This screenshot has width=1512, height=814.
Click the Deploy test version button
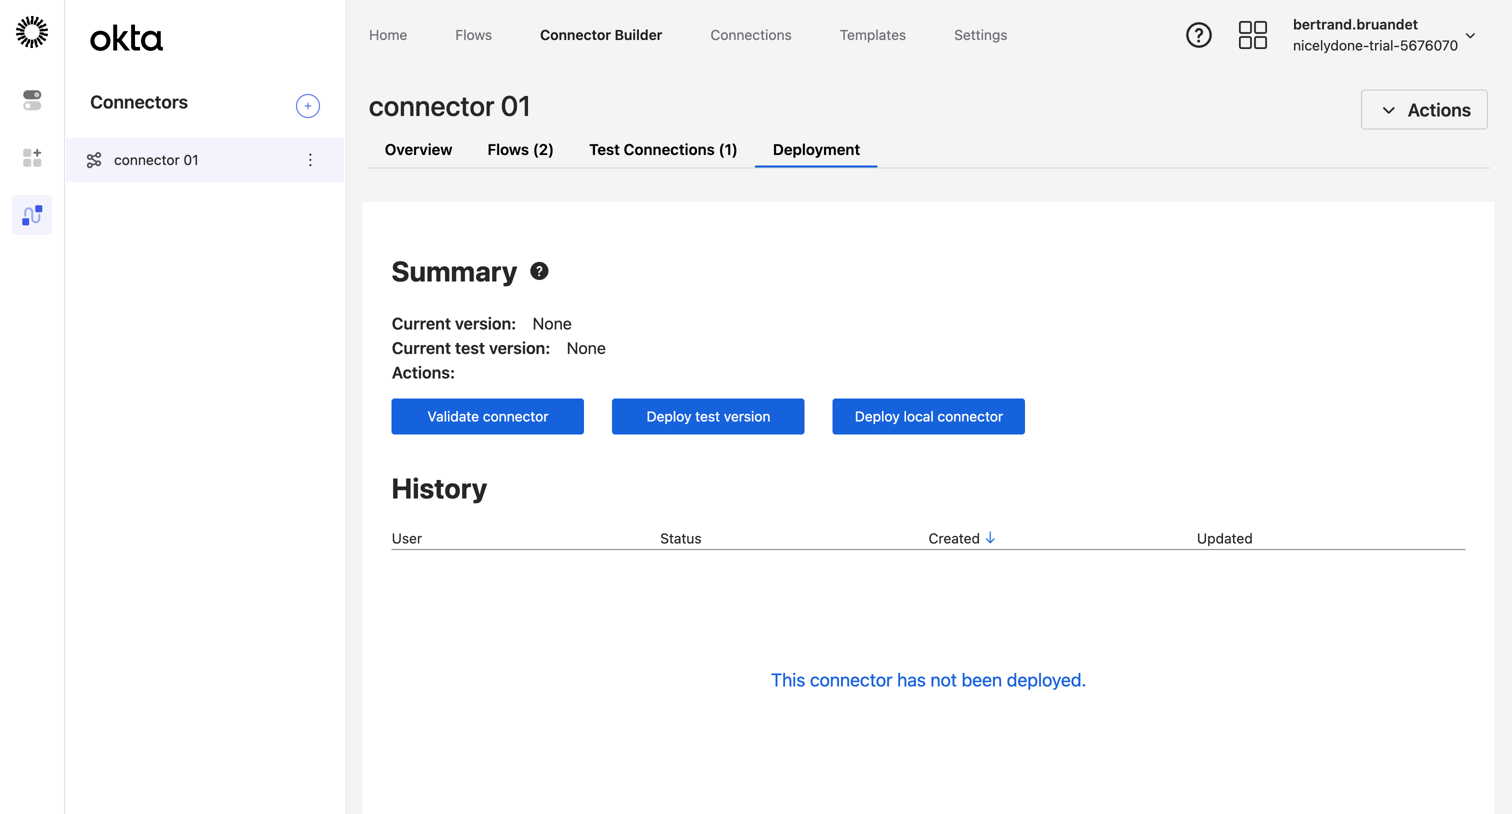[708, 417]
